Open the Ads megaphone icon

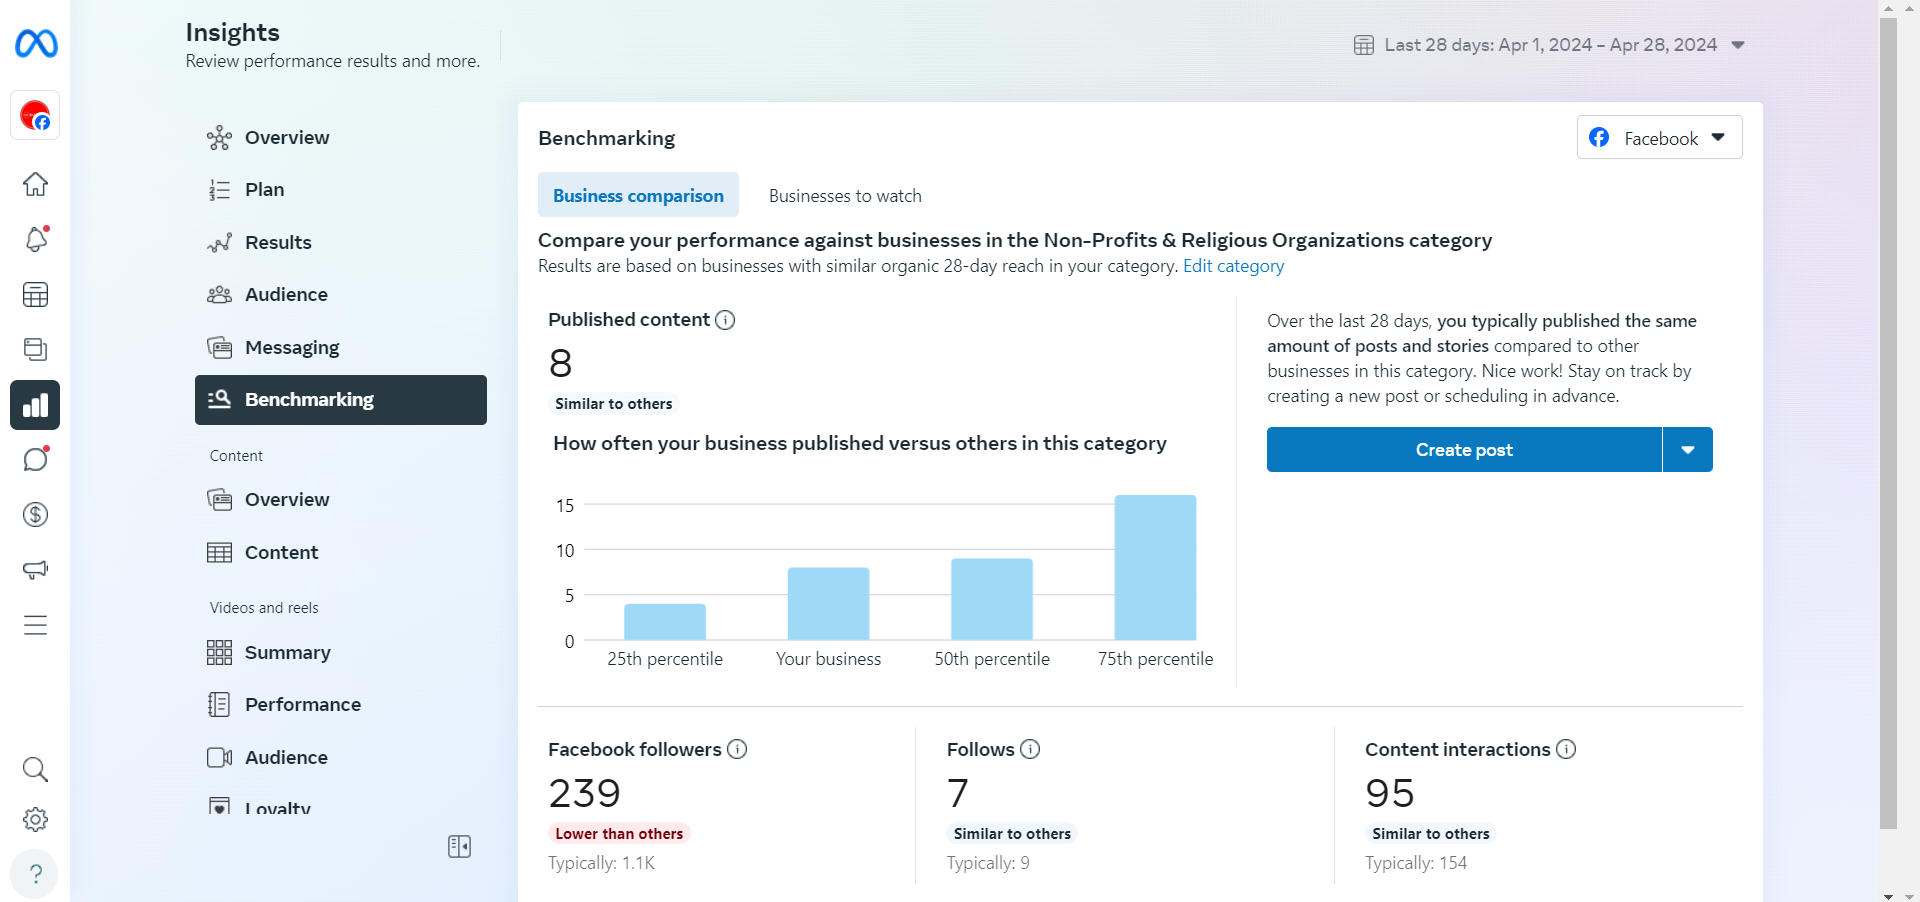[35, 570]
